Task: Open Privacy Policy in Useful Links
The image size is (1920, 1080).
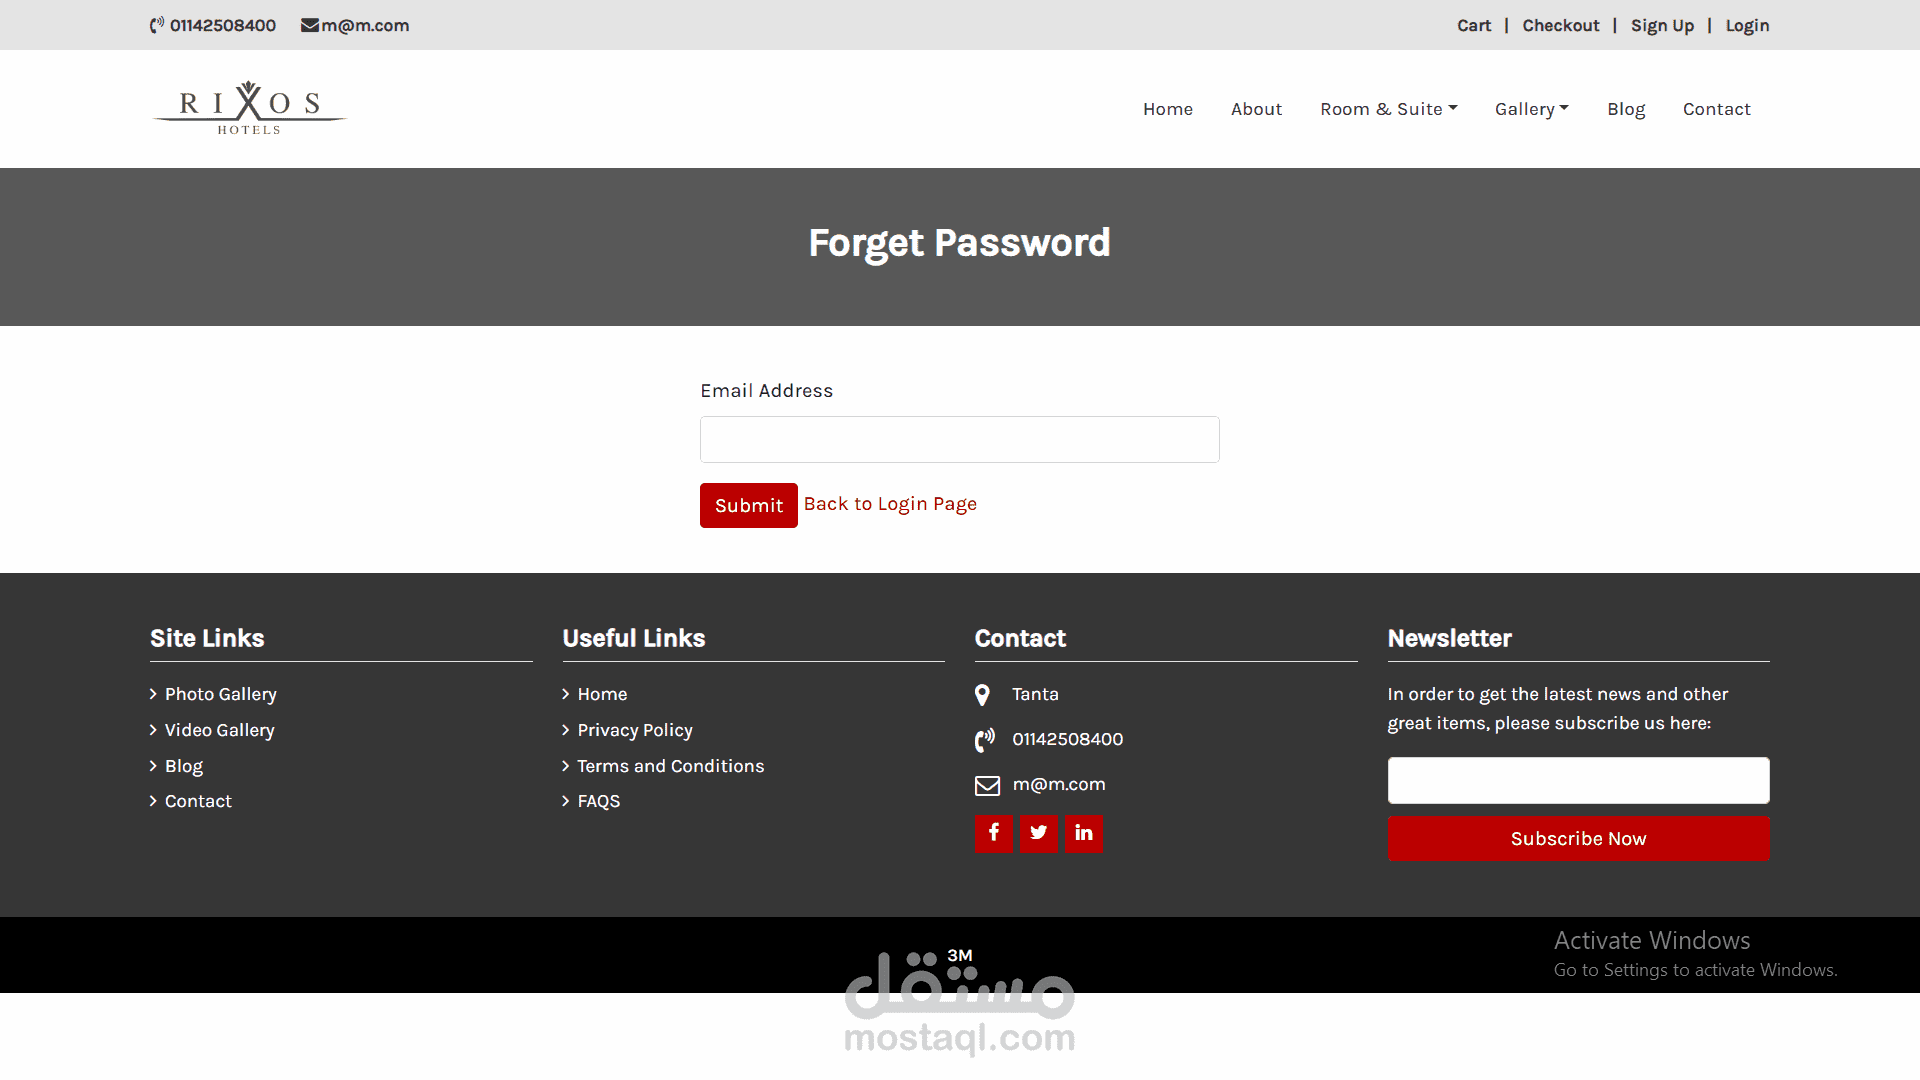Action: (634, 730)
